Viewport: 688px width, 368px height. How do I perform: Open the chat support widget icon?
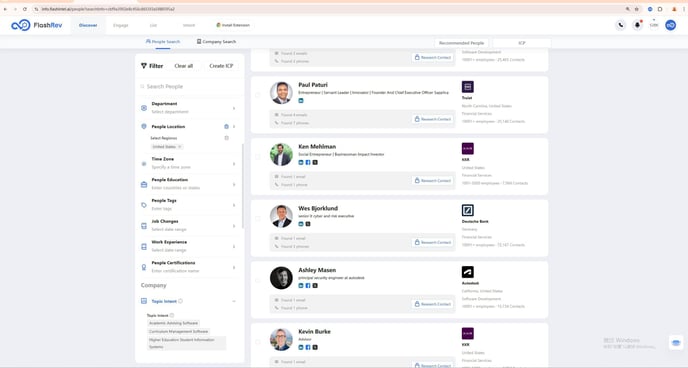pos(676,343)
